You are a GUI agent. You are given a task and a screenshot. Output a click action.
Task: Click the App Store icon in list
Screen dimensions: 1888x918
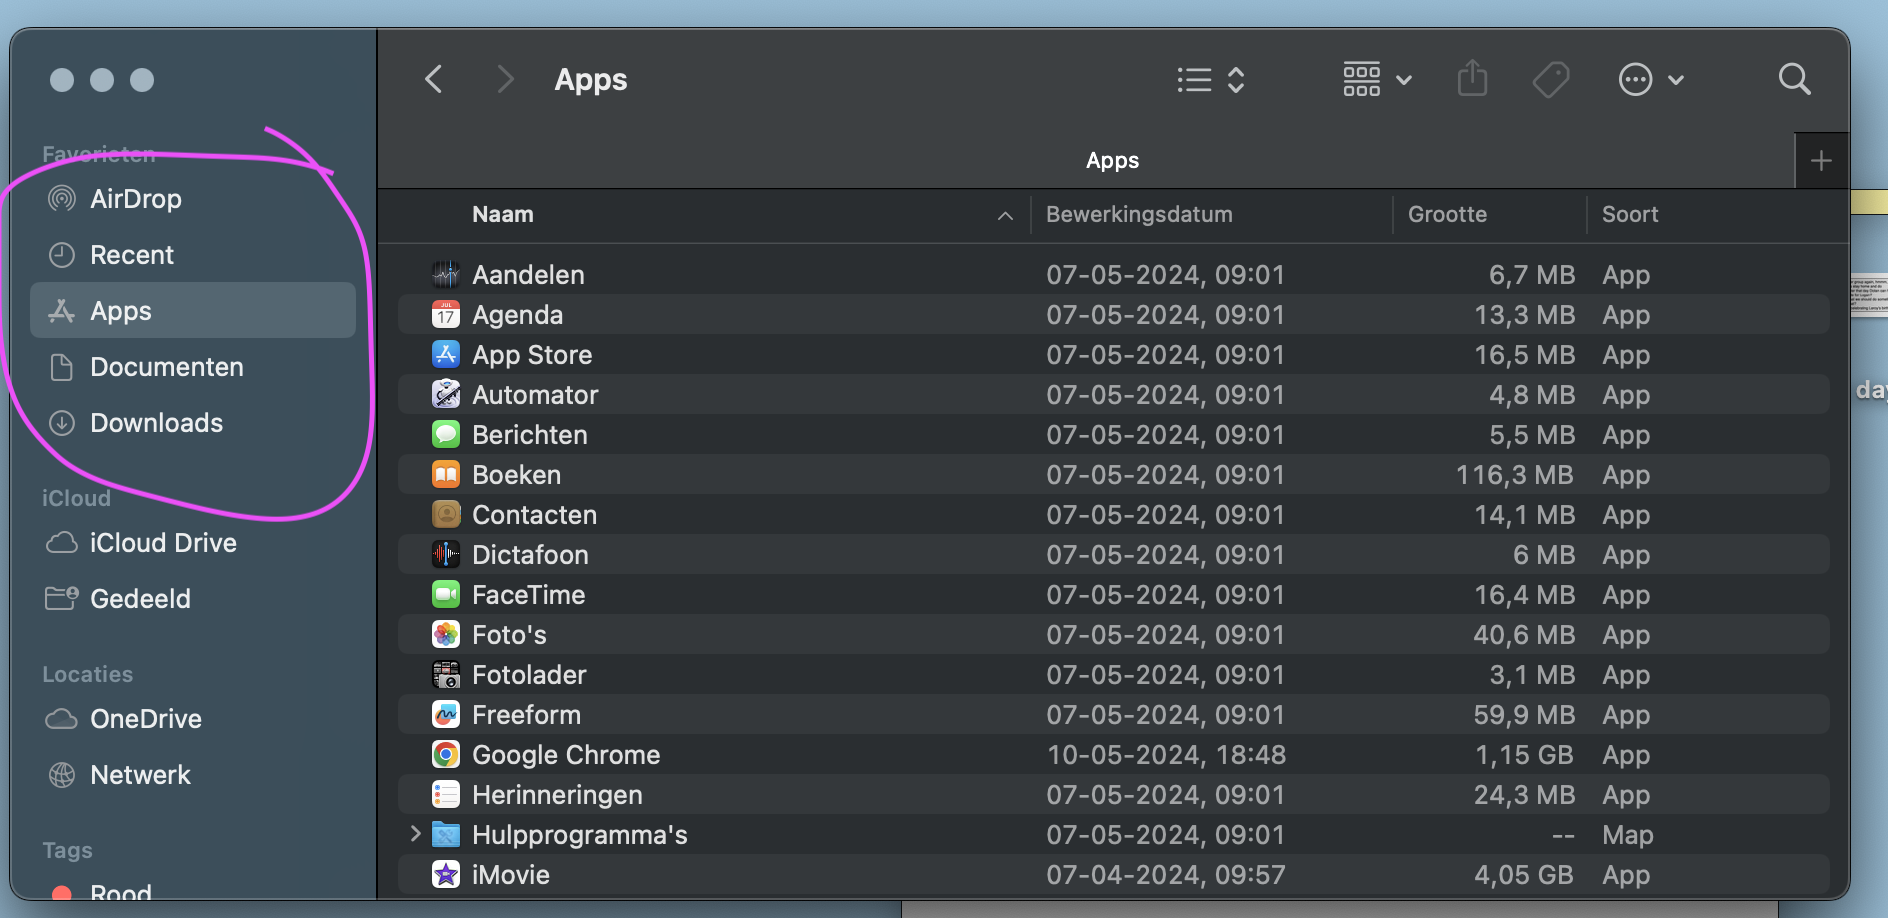point(446,355)
